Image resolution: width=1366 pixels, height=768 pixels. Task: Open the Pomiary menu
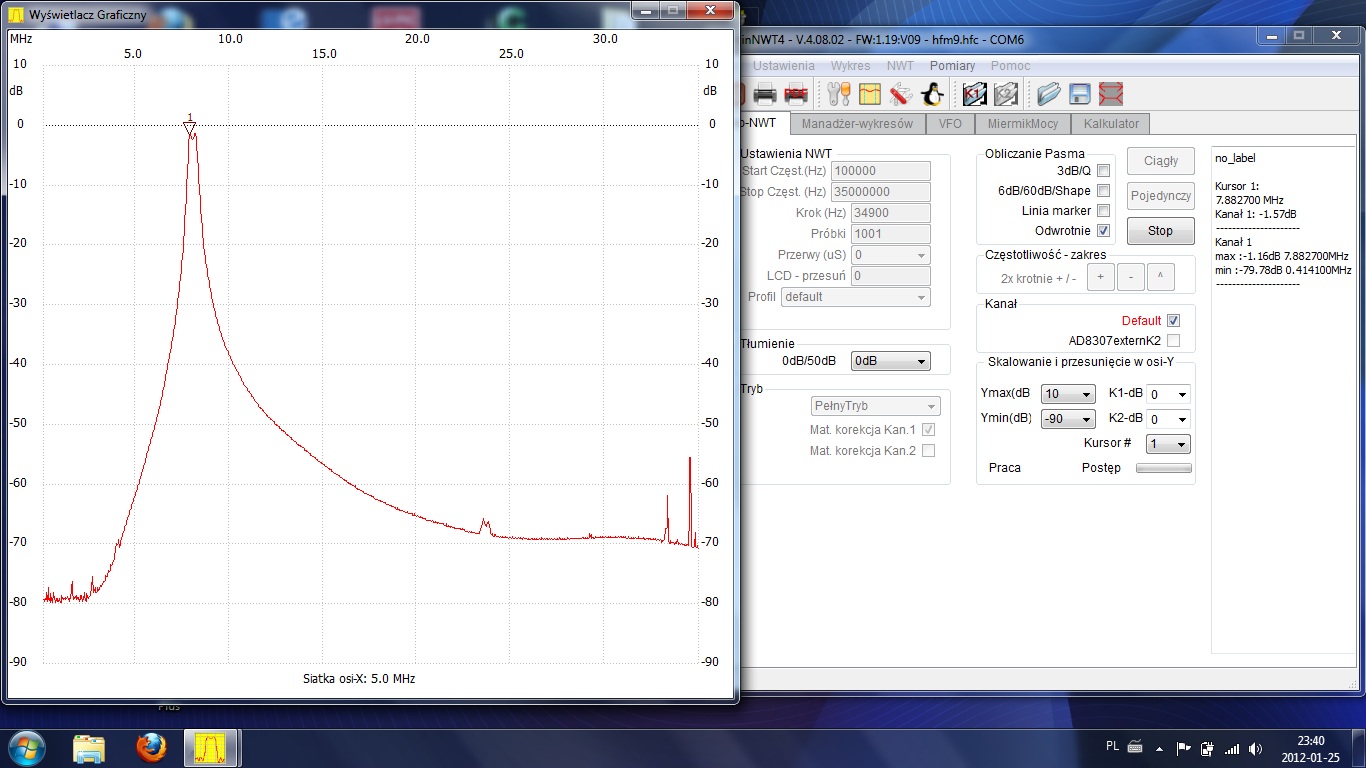tap(952, 66)
